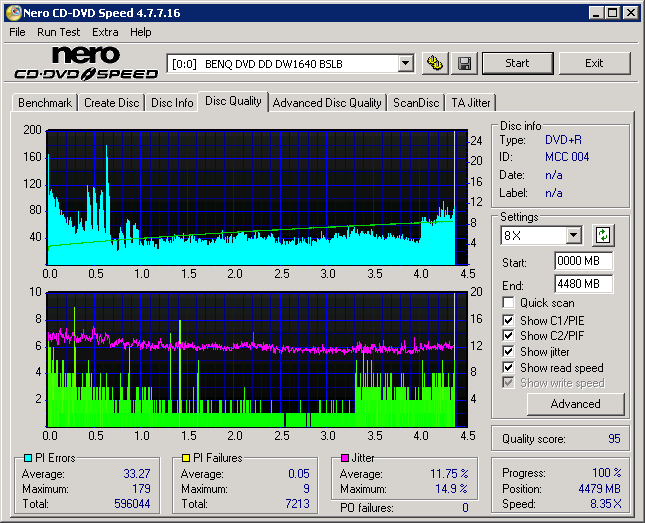Enable the Quick scan checkbox

pos(509,303)
